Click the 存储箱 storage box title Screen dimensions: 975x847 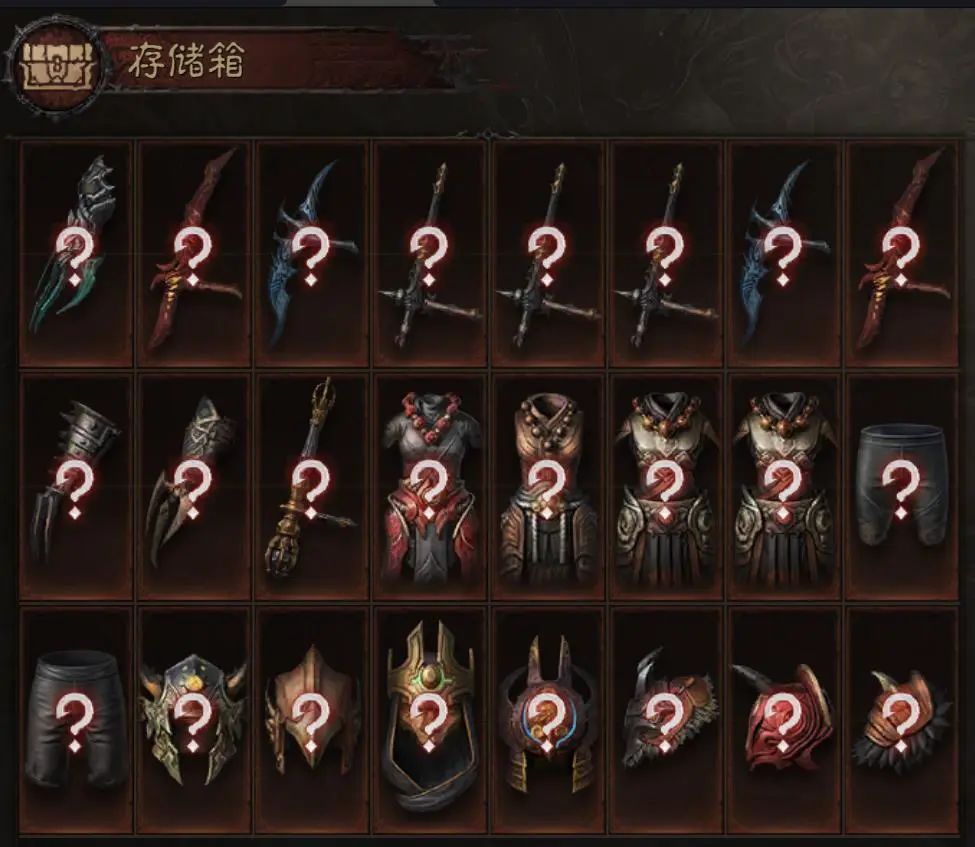pos(185,61)
